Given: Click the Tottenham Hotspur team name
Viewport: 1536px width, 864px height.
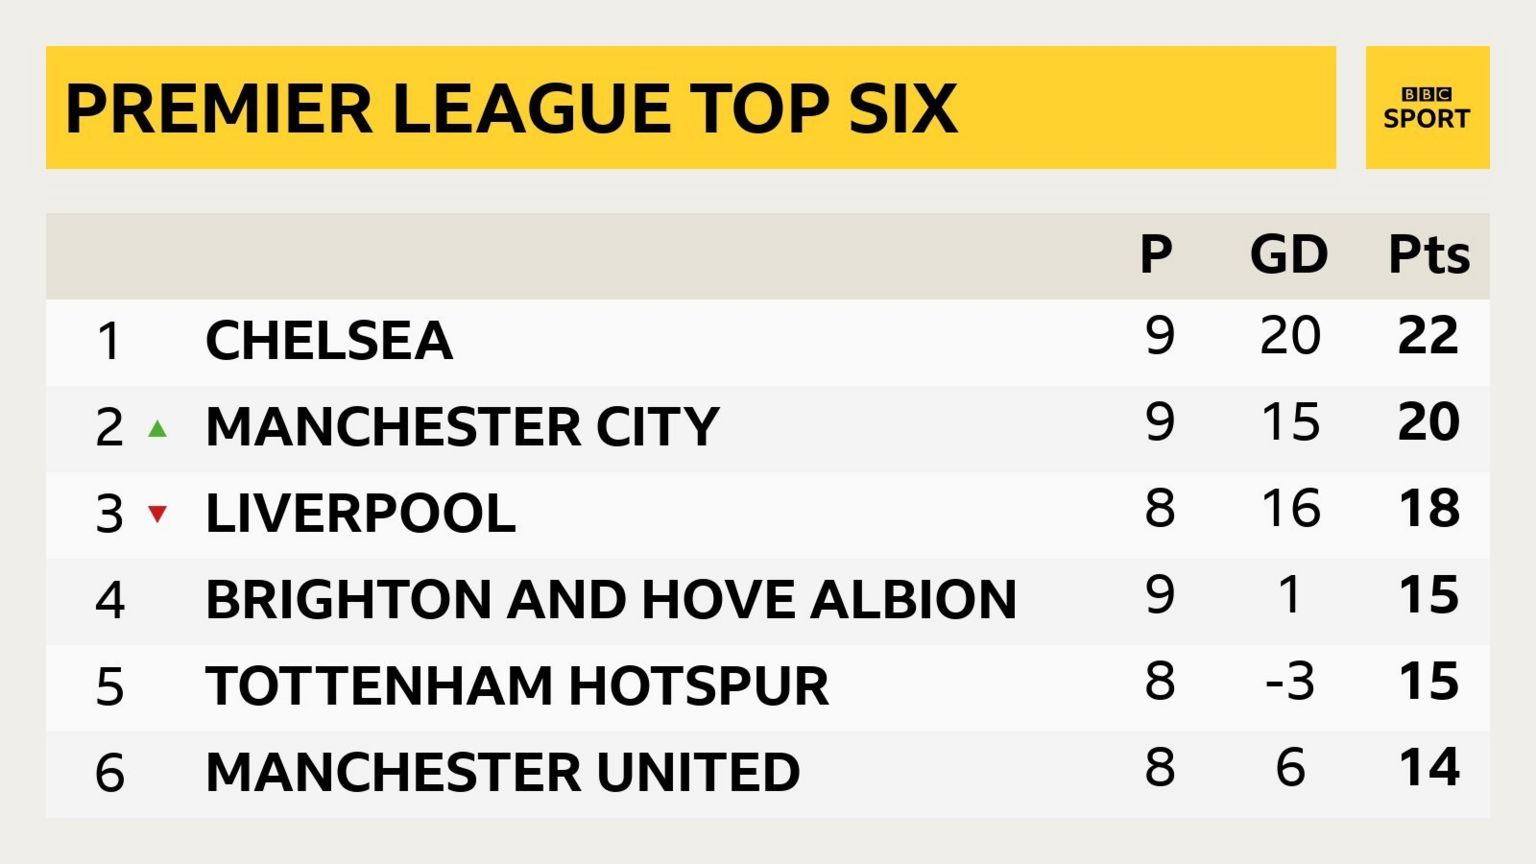Looking at the screenshot, I should point(517,686).
